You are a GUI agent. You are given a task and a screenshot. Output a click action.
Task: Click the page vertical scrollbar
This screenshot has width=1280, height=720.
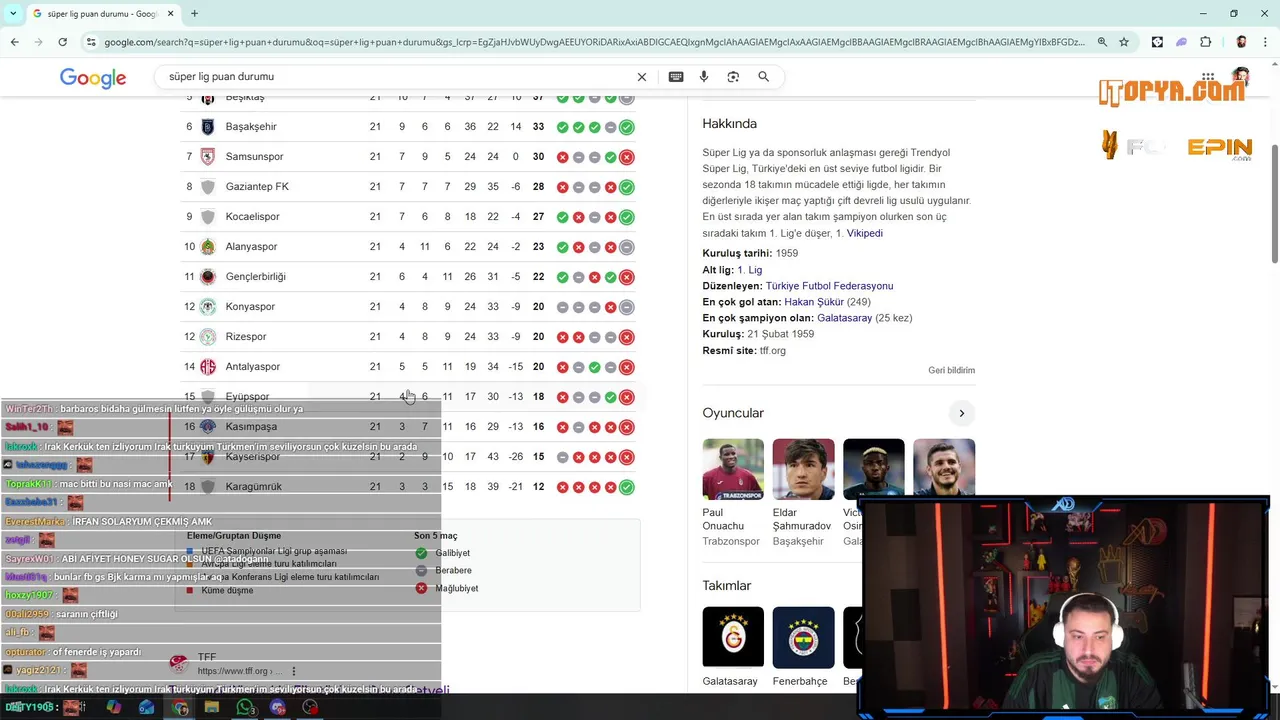(1274, 205)
